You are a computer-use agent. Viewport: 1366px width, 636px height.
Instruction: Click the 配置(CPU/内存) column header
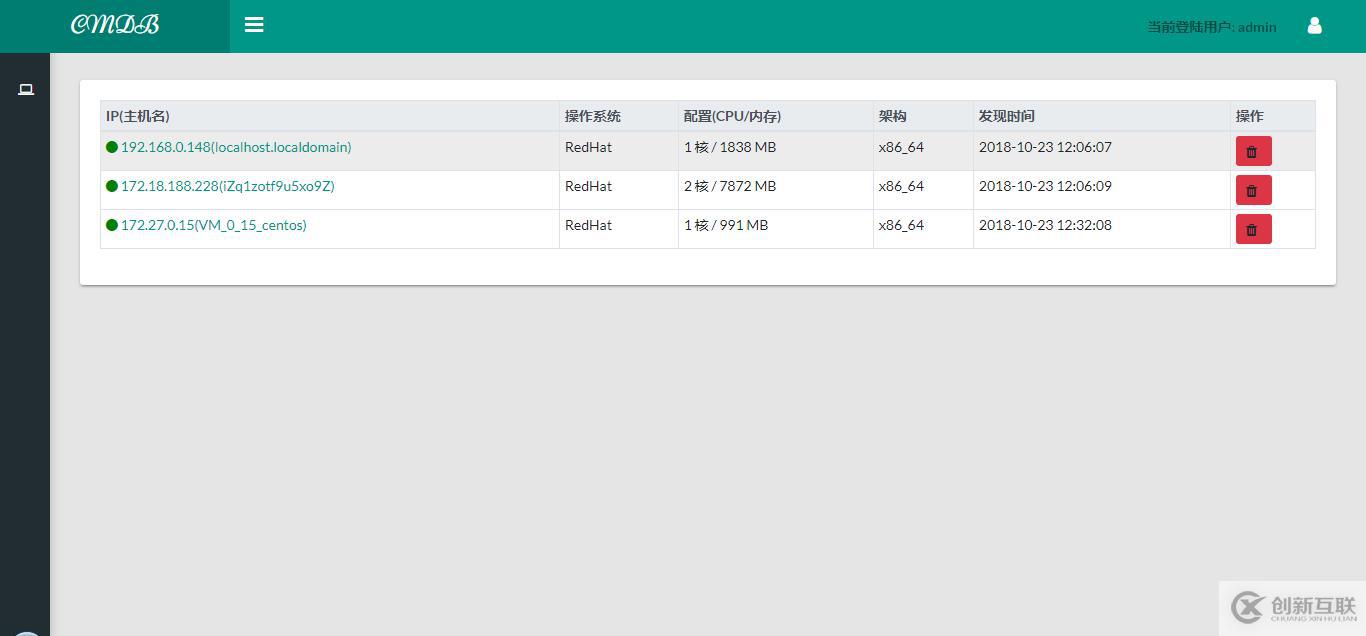click(732, 116)
